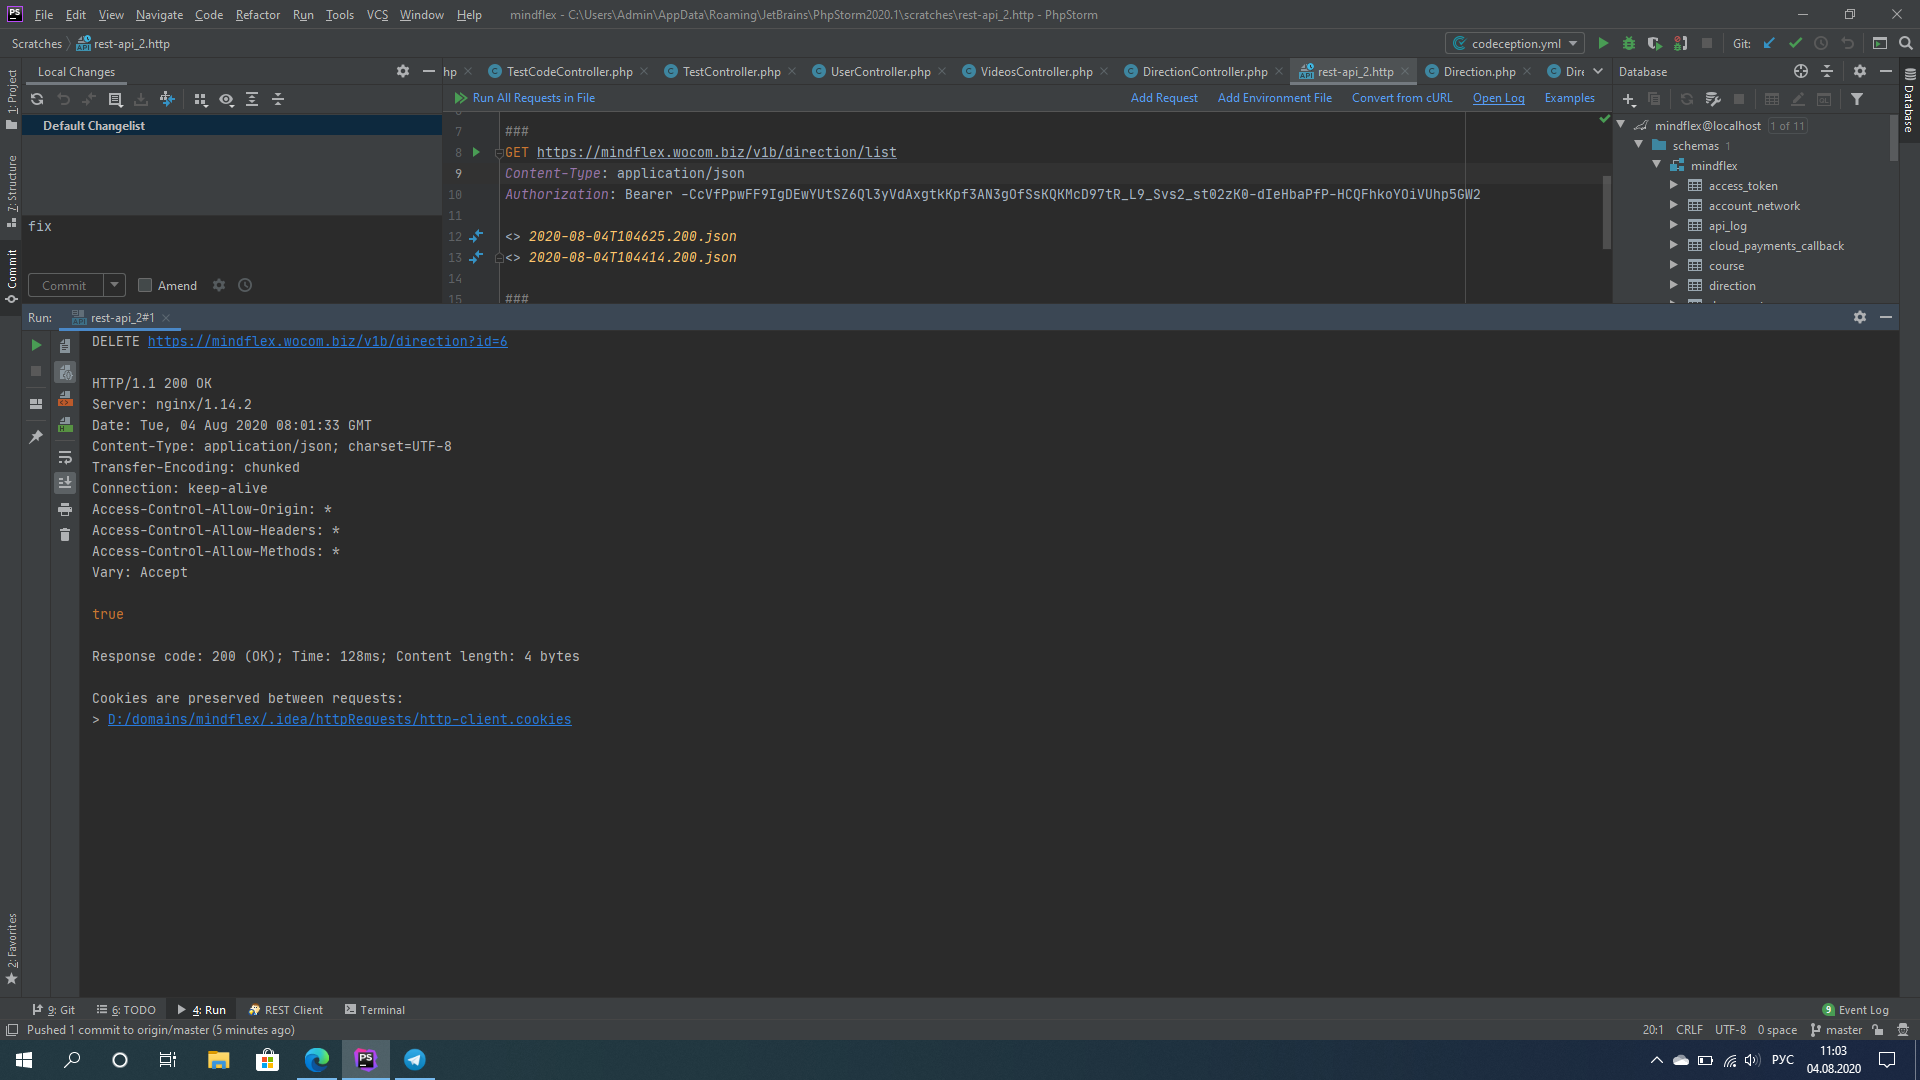This screenshot has width=1920, height=1080.
Task: Pin the Run tab with pin icon
Action: tap(36, 437)
